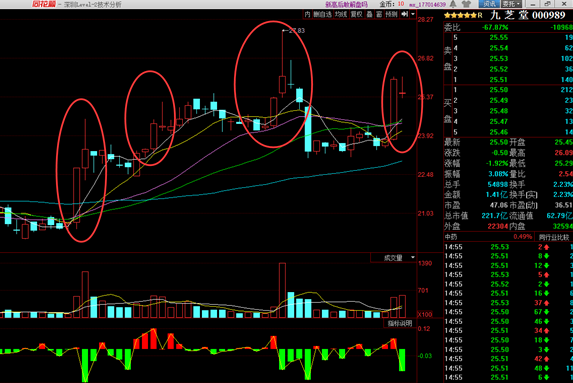This screenshot has width=573, height=383.
Task: Expand the chart toolbar dropdown arrow
Action: pos(413,14)
